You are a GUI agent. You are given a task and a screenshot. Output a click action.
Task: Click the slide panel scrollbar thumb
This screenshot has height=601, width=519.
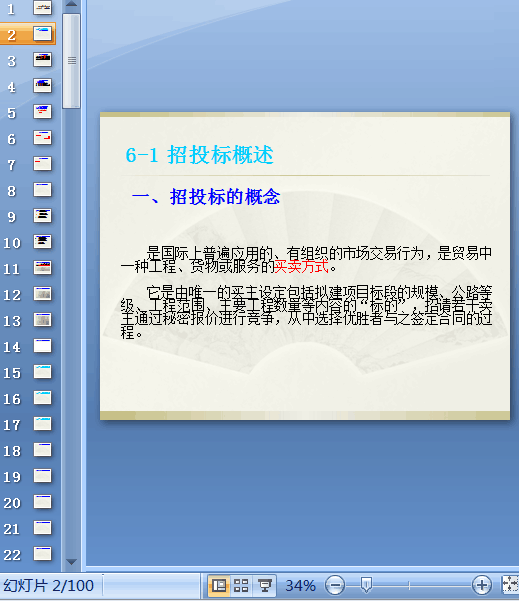pos(71,61)
